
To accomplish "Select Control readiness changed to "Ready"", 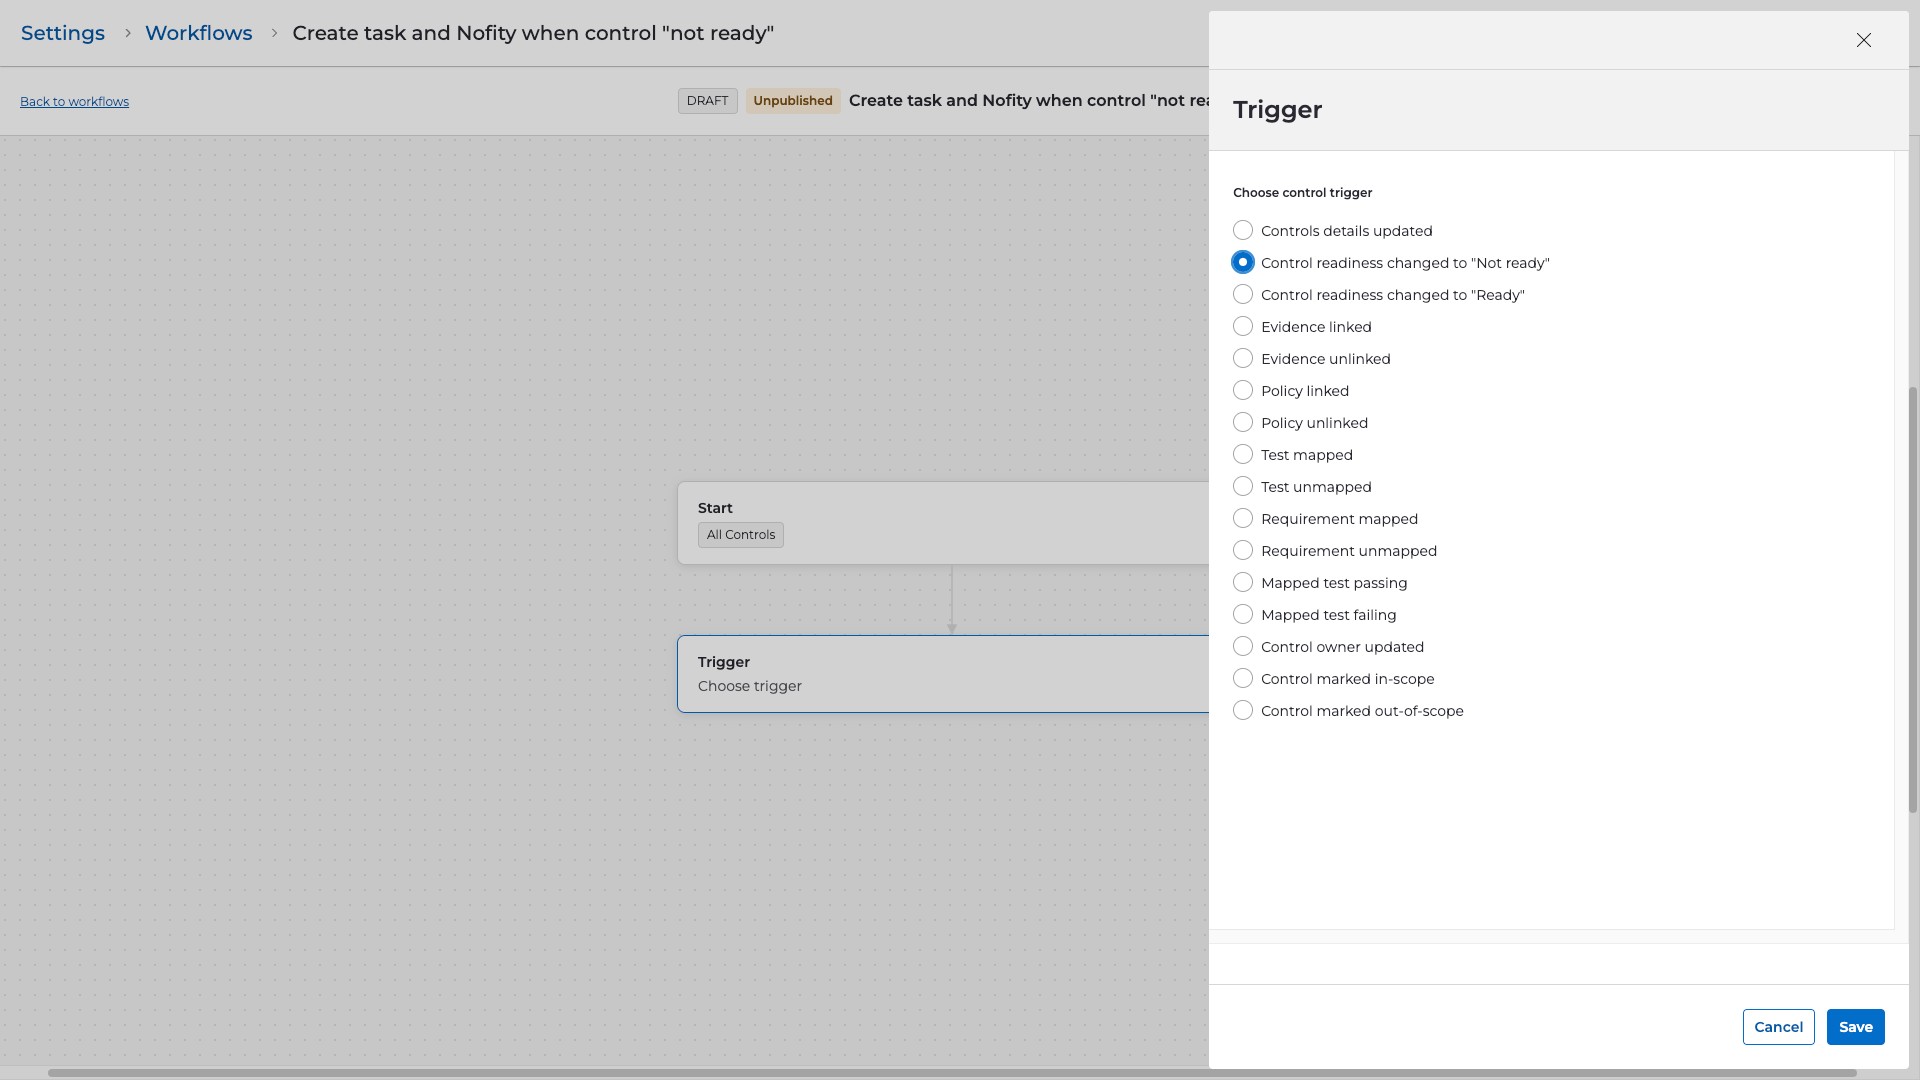I will click(x=1243, y=295).
